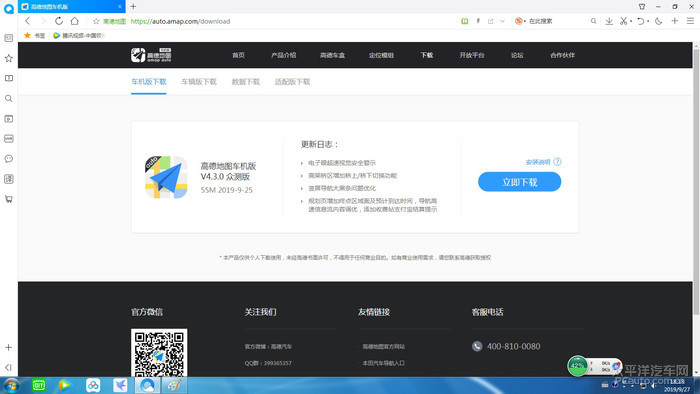Open the 合作伙伴 navigation item
700x394 pixels.
562,55
